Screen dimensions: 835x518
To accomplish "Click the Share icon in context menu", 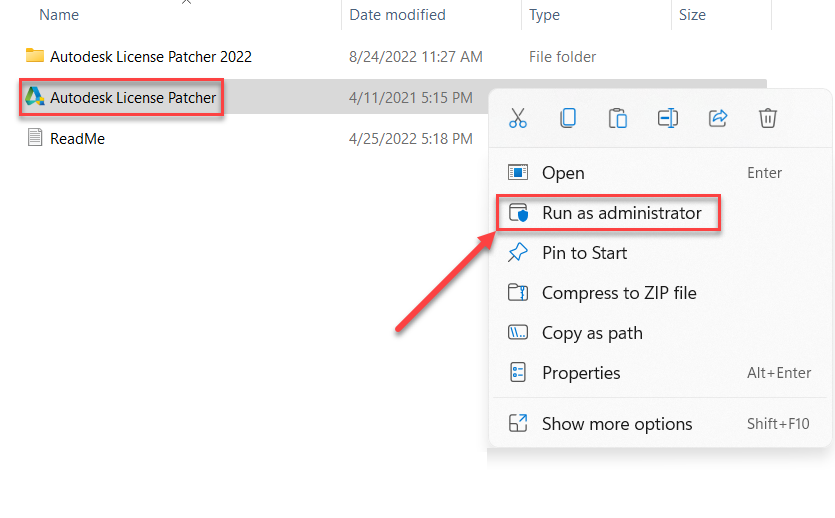I will (x=718, y=118).
